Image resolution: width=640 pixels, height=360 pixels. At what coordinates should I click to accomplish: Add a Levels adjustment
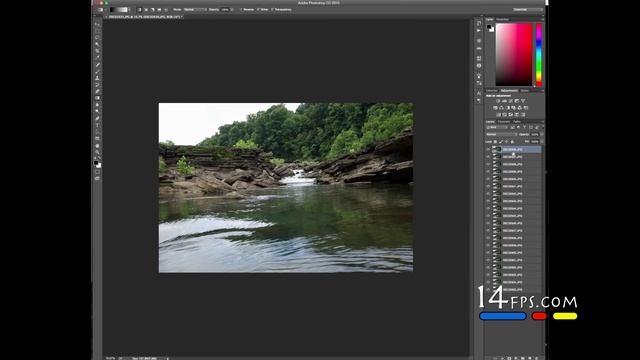[504, 101]
